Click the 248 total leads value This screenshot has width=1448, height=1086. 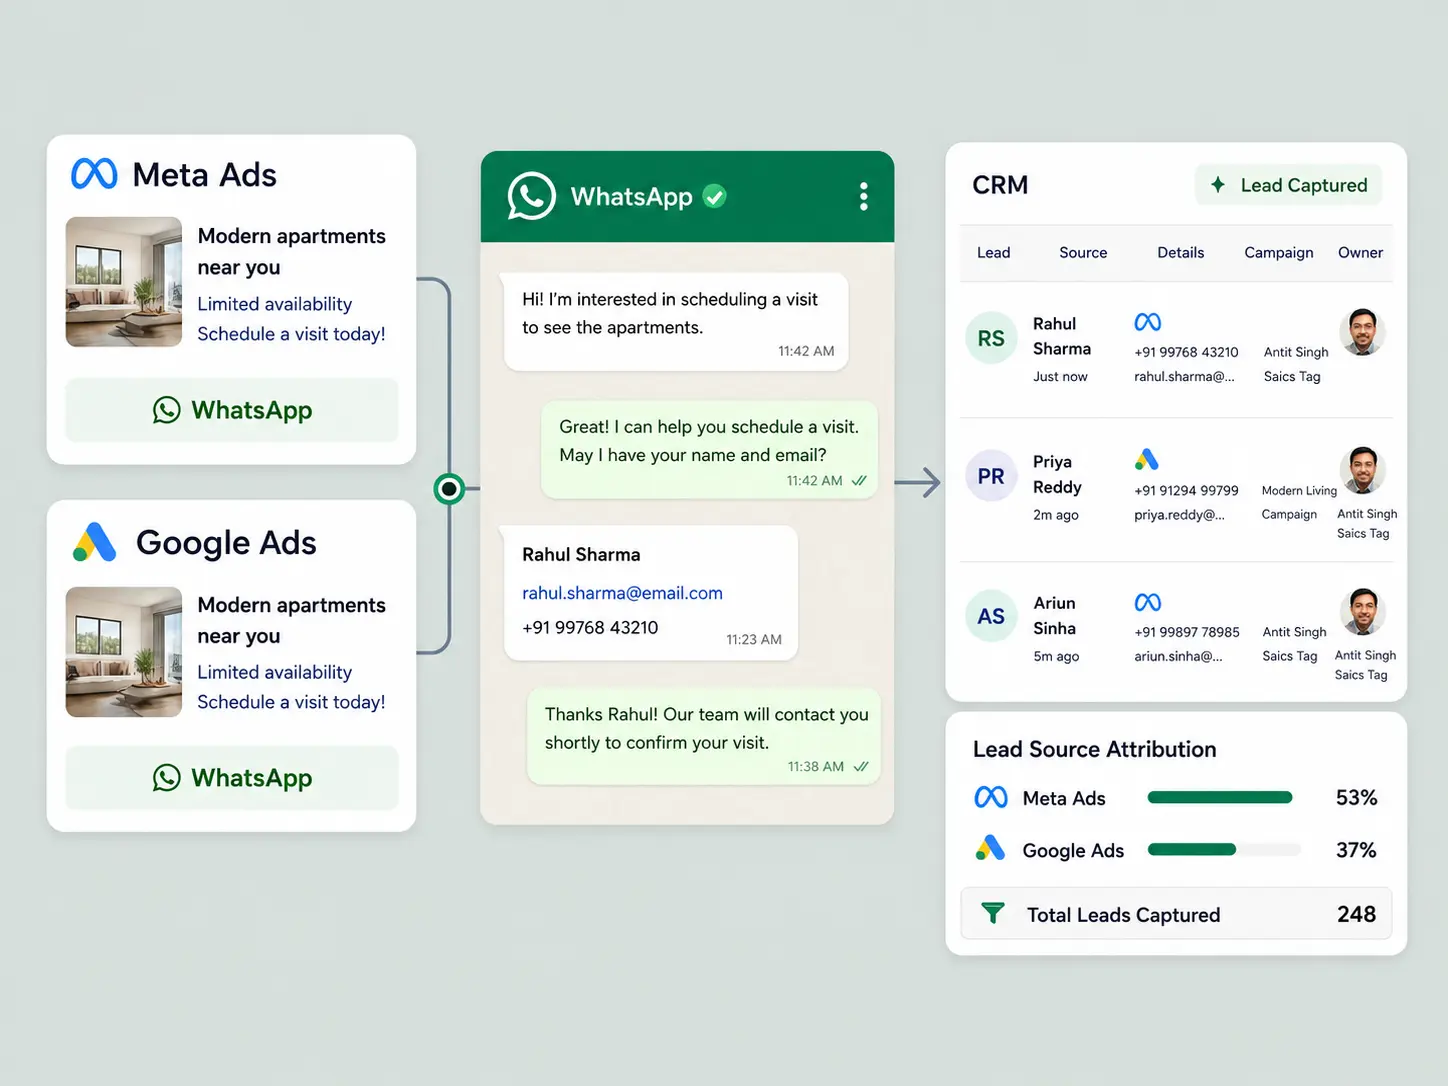tap(1356, 913)
